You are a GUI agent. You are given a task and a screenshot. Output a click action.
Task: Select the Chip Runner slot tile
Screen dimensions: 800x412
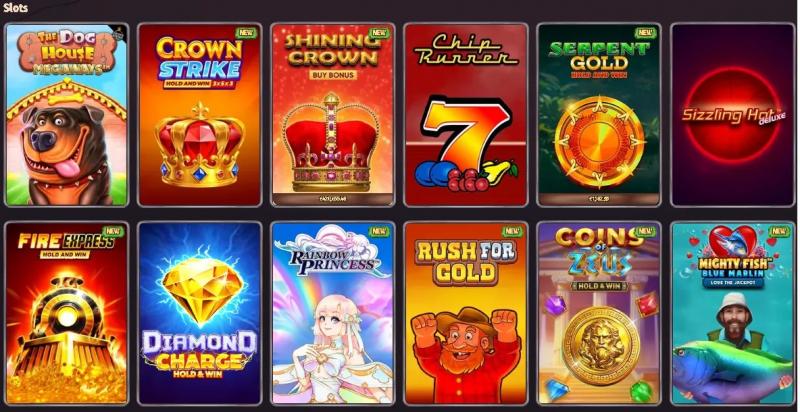466,115
